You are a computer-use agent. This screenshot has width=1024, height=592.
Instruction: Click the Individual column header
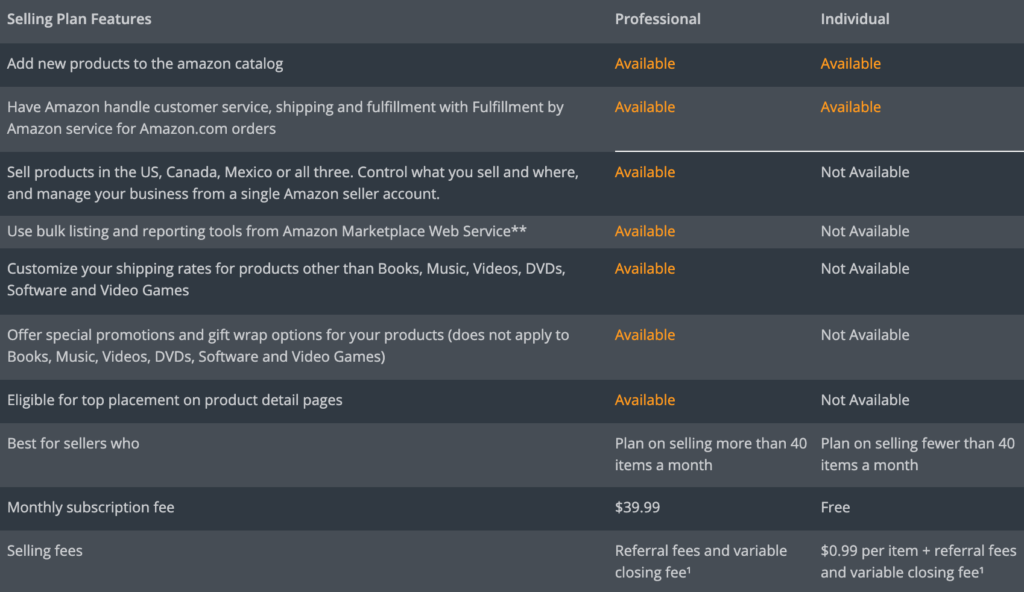[854, 19]
